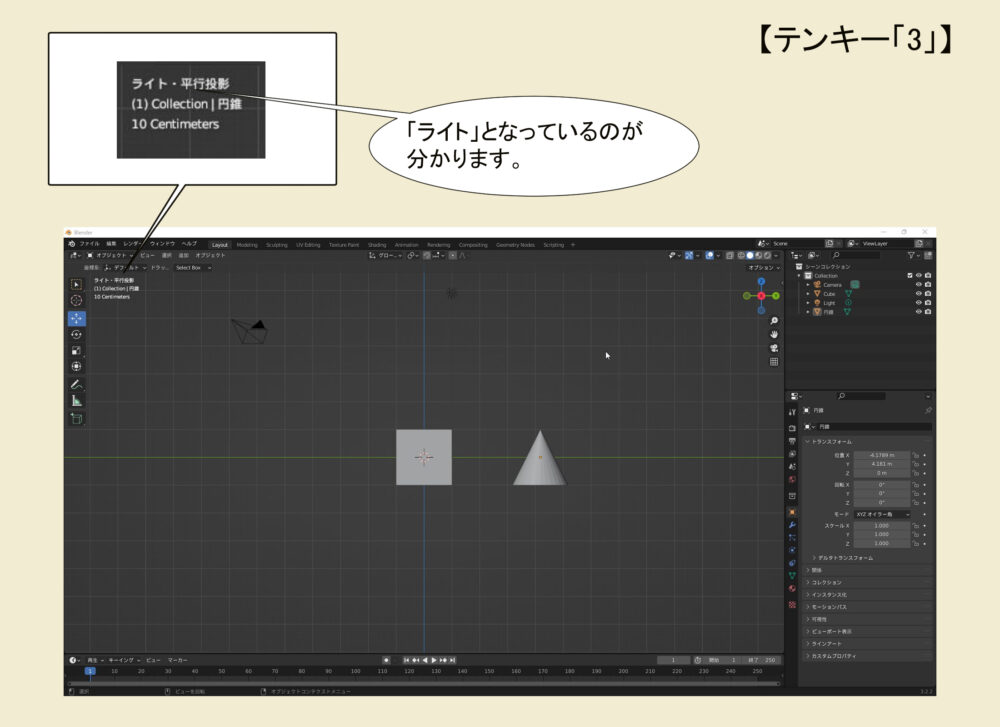Select the Add Cube tool
Image resolution: width=1000 pixels, height=727 pixels.
[x=77, y=418]
